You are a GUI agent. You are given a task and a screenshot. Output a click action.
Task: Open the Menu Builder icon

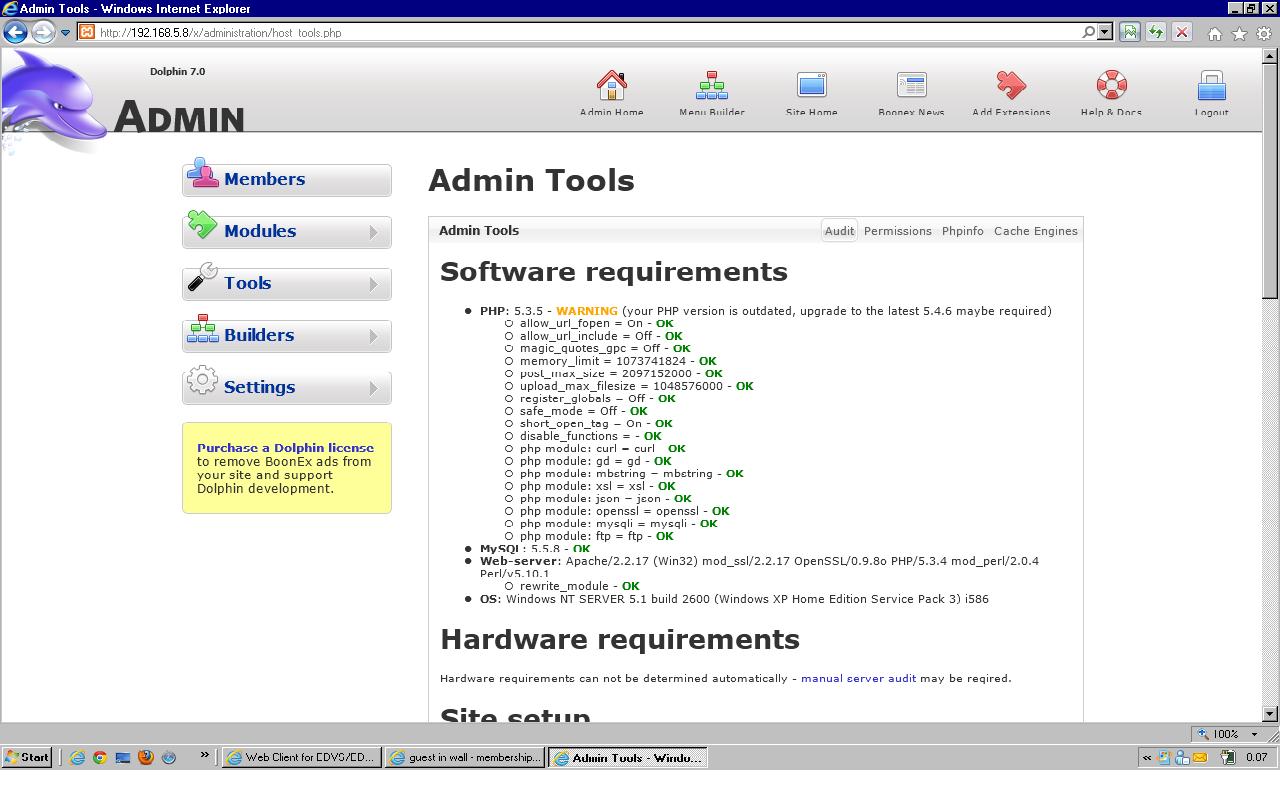pyautogui.click(x=711, y=86)
